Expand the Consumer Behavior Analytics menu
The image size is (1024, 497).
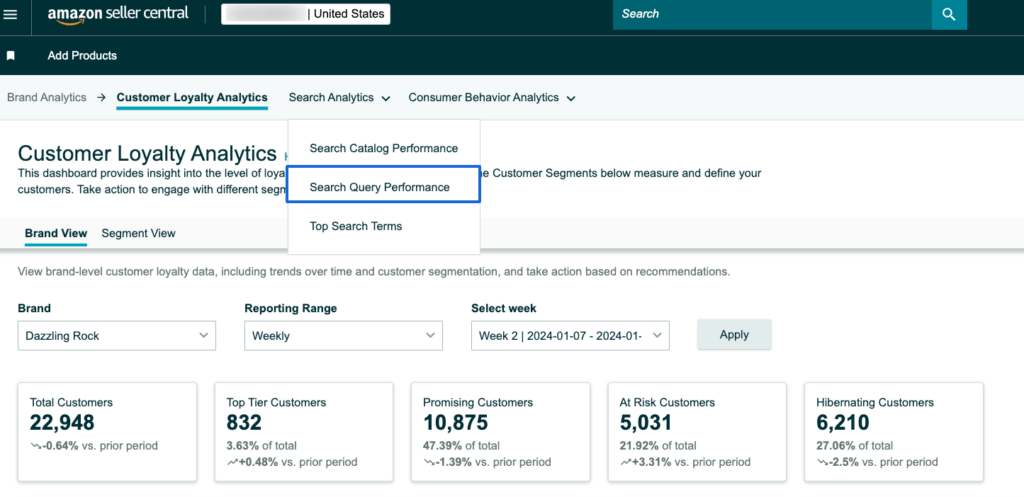pyautogui.click(x=492, y=97)
